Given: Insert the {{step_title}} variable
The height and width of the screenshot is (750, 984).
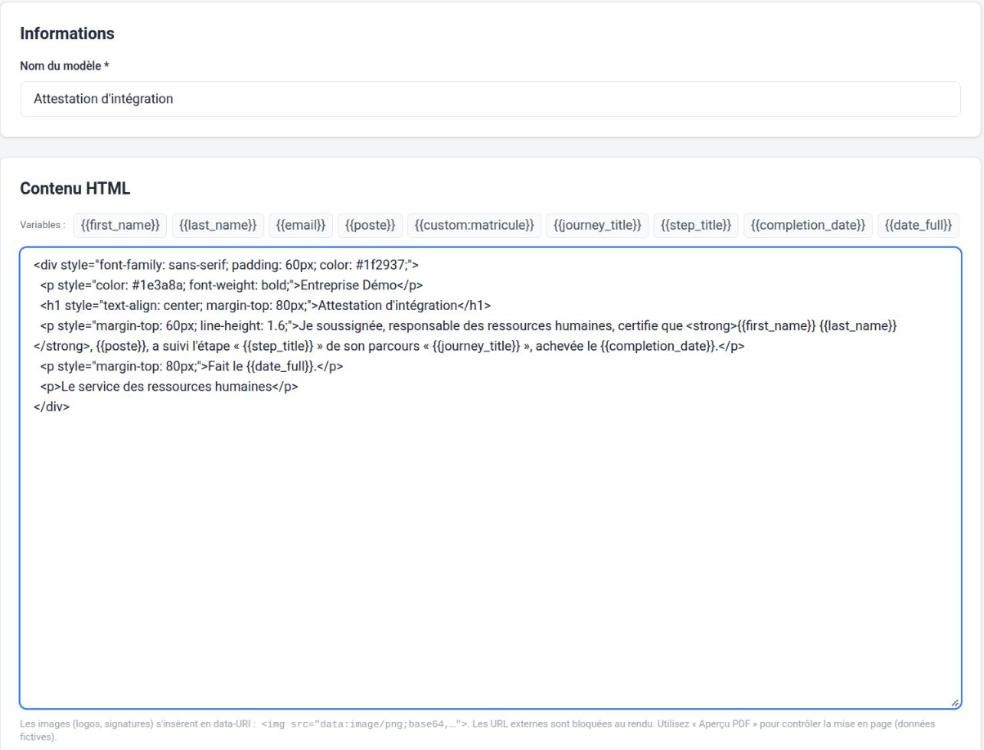Looking at the screenshot, I should pyautogui.click(x=695, y=225).
